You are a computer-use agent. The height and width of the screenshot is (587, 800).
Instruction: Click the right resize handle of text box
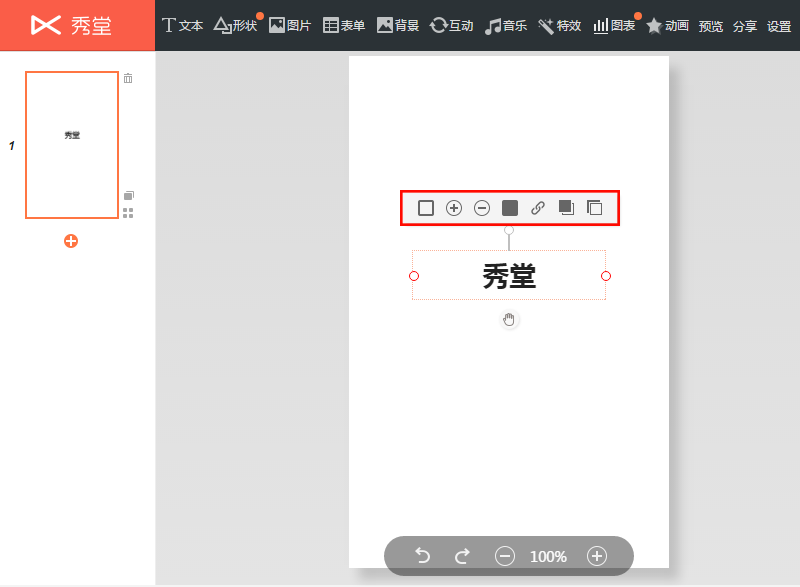coord(606,276)
